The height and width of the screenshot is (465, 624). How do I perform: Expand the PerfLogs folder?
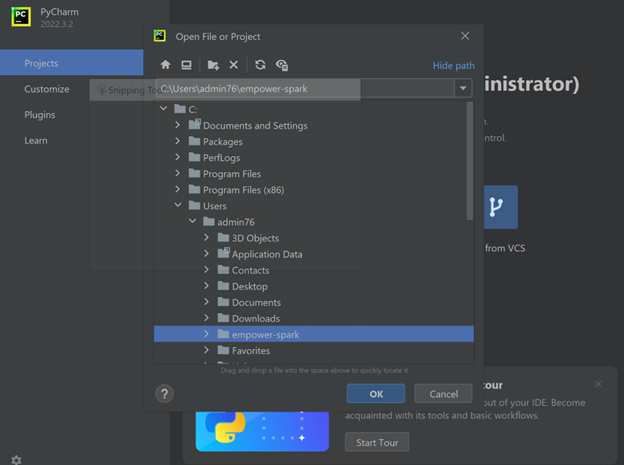tap(177, 157)
